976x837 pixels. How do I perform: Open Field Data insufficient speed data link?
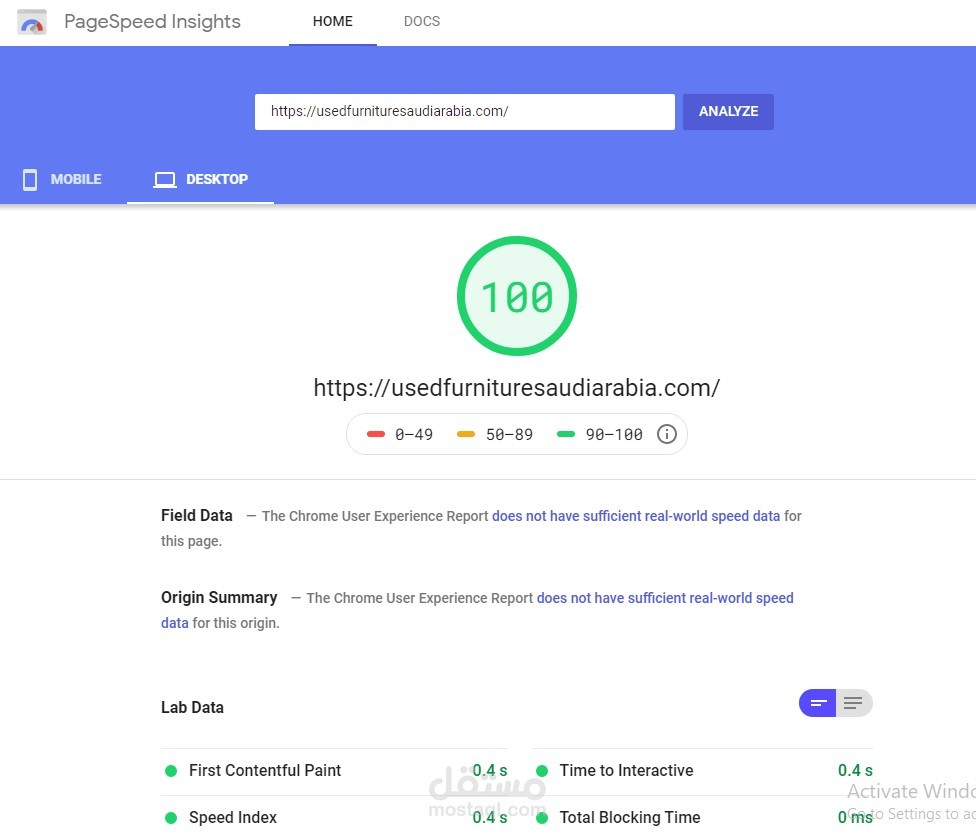click(636, 516)
